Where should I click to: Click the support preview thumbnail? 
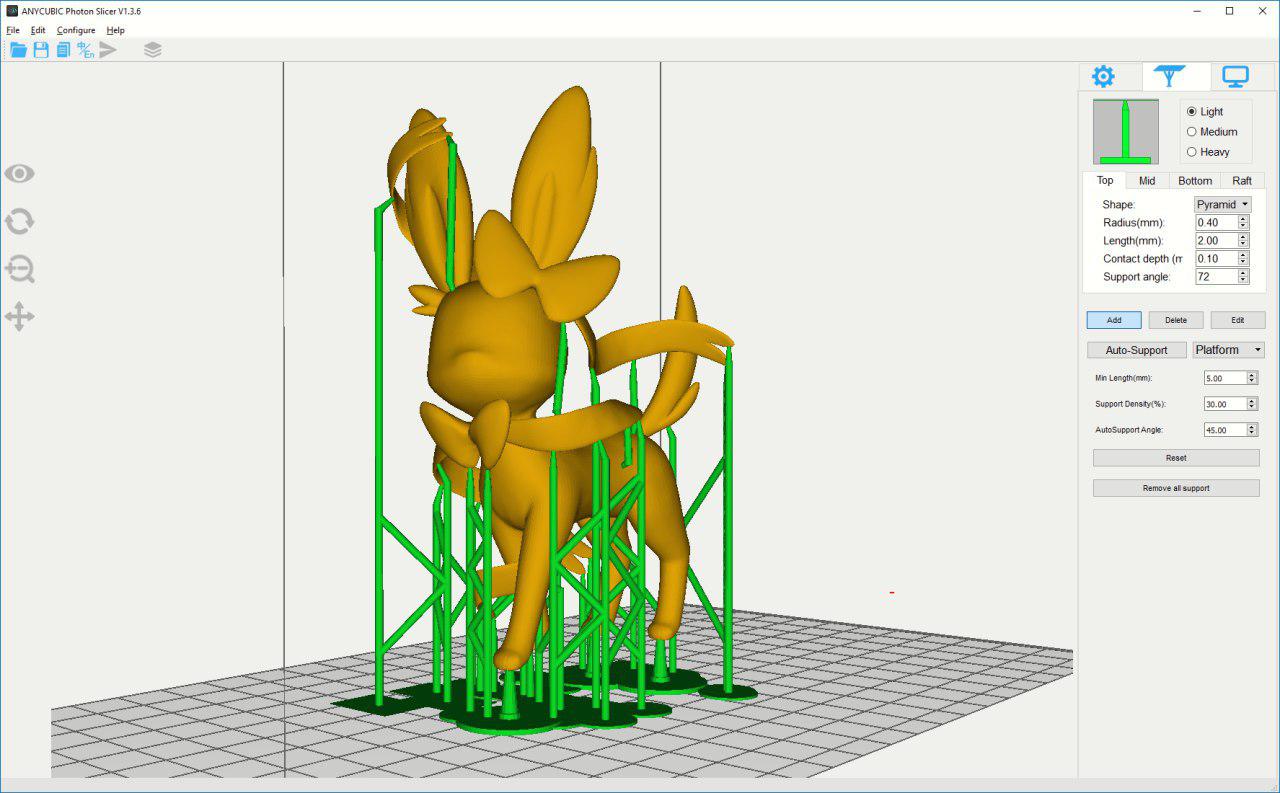click(1126, 131)
